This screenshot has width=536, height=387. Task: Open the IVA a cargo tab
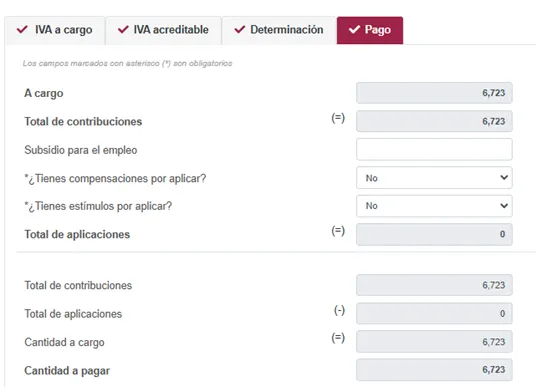click(x=55, y=30)
